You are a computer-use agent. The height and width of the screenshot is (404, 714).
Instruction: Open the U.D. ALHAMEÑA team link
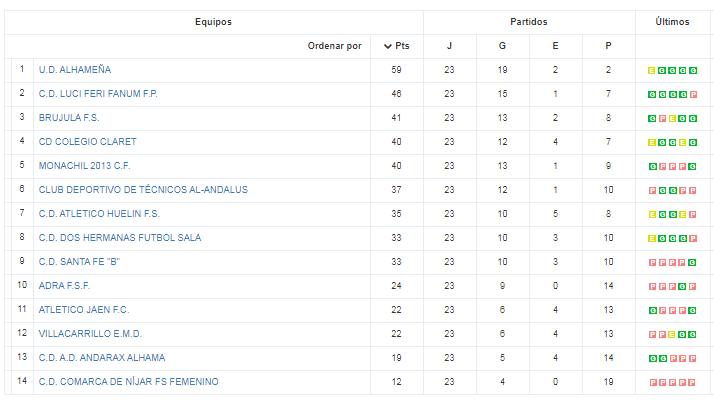coord(75,70)
